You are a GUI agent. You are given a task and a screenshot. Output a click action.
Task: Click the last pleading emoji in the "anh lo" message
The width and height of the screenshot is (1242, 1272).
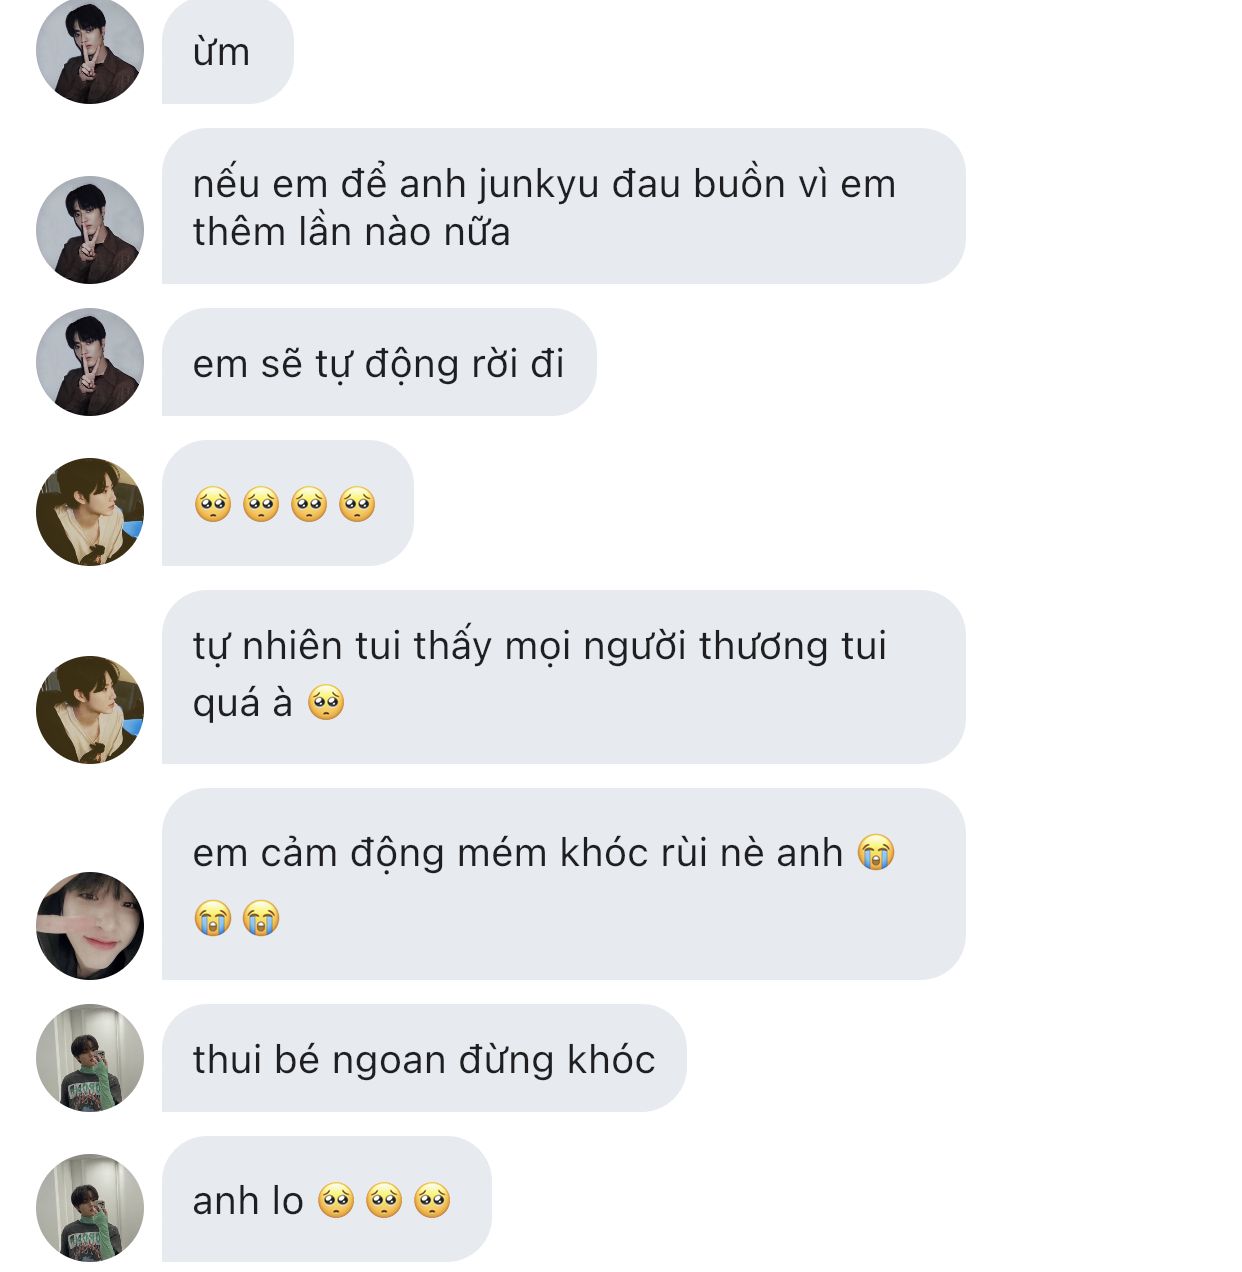[432, 1200]
